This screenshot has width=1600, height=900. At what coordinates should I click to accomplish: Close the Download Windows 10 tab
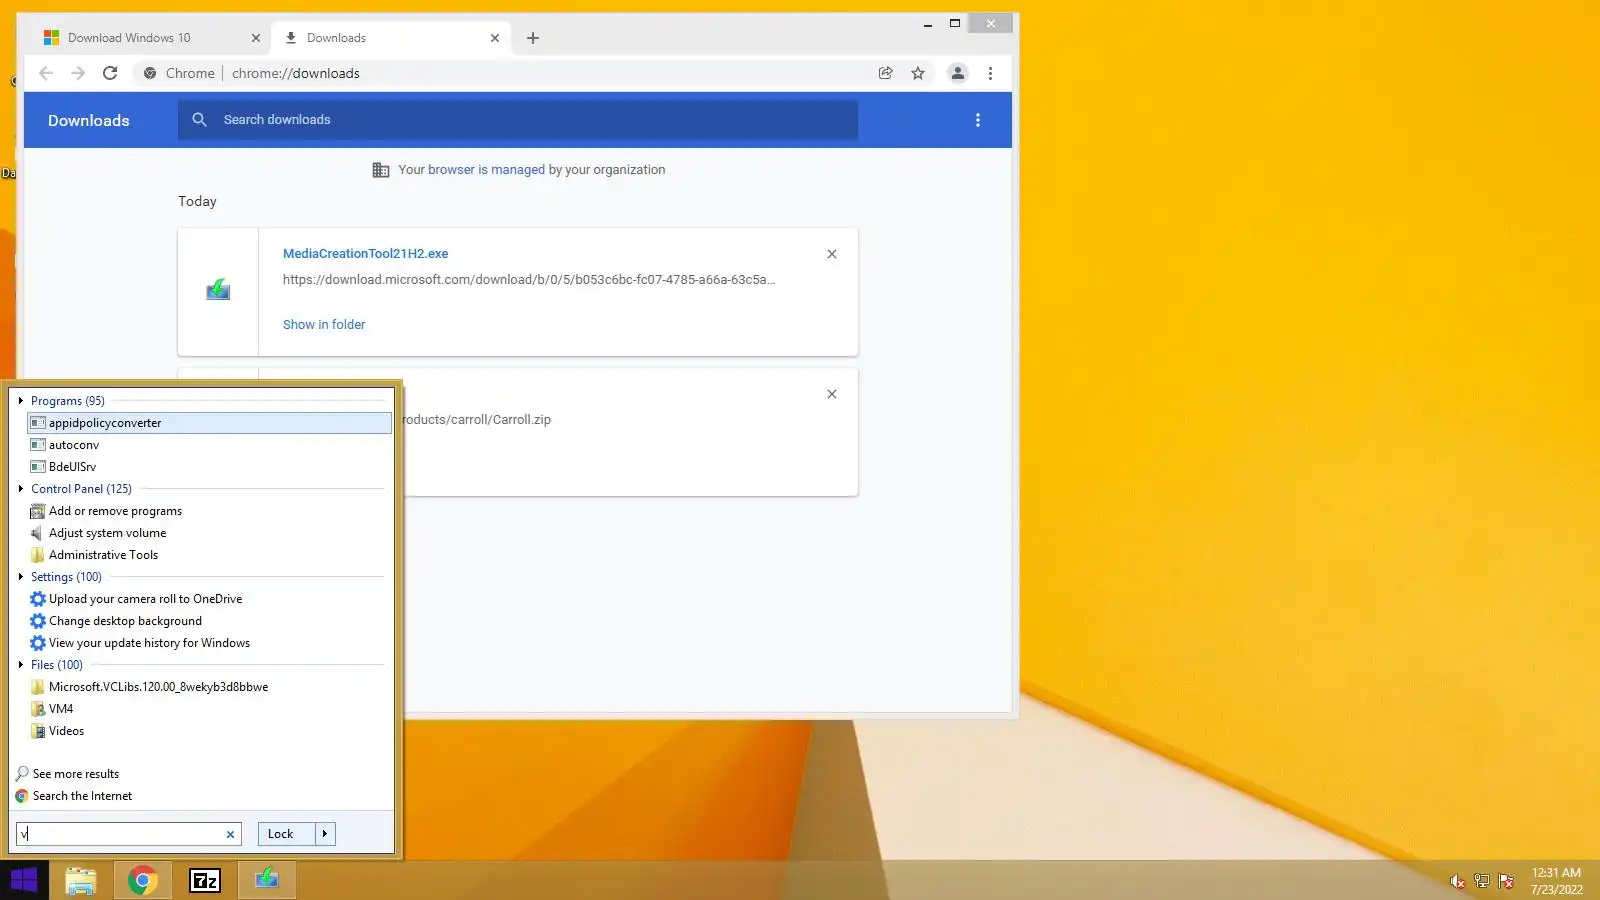tap(255, 38)
